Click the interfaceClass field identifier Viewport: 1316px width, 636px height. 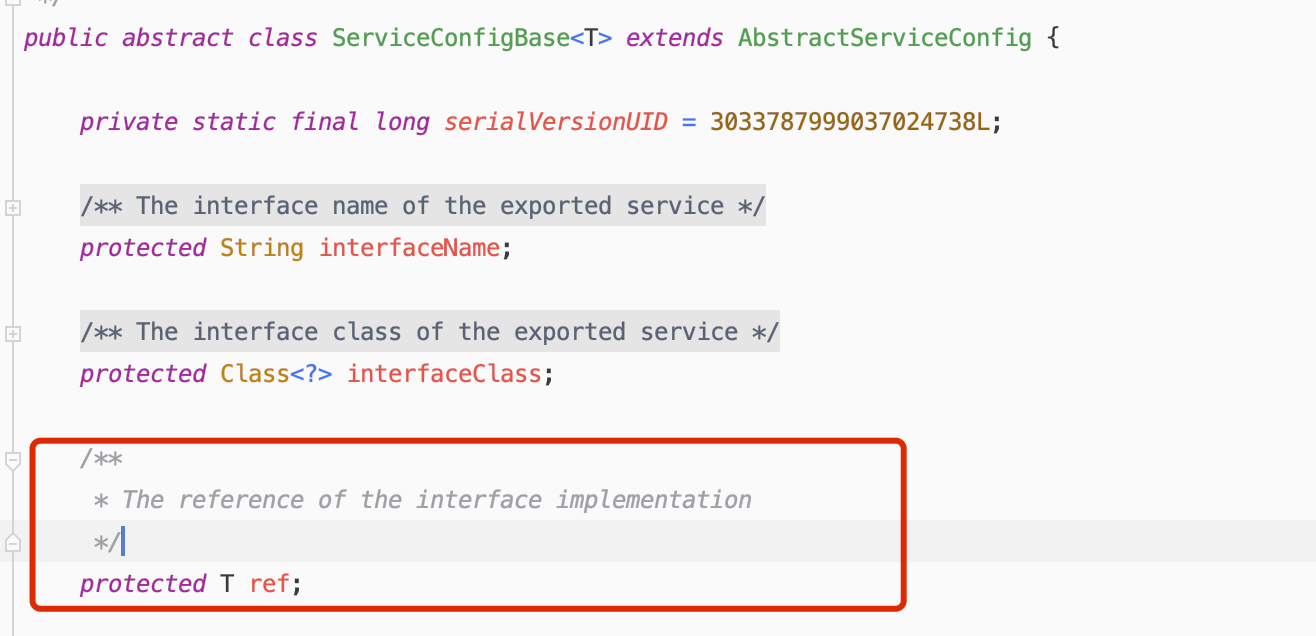point(444,374)
